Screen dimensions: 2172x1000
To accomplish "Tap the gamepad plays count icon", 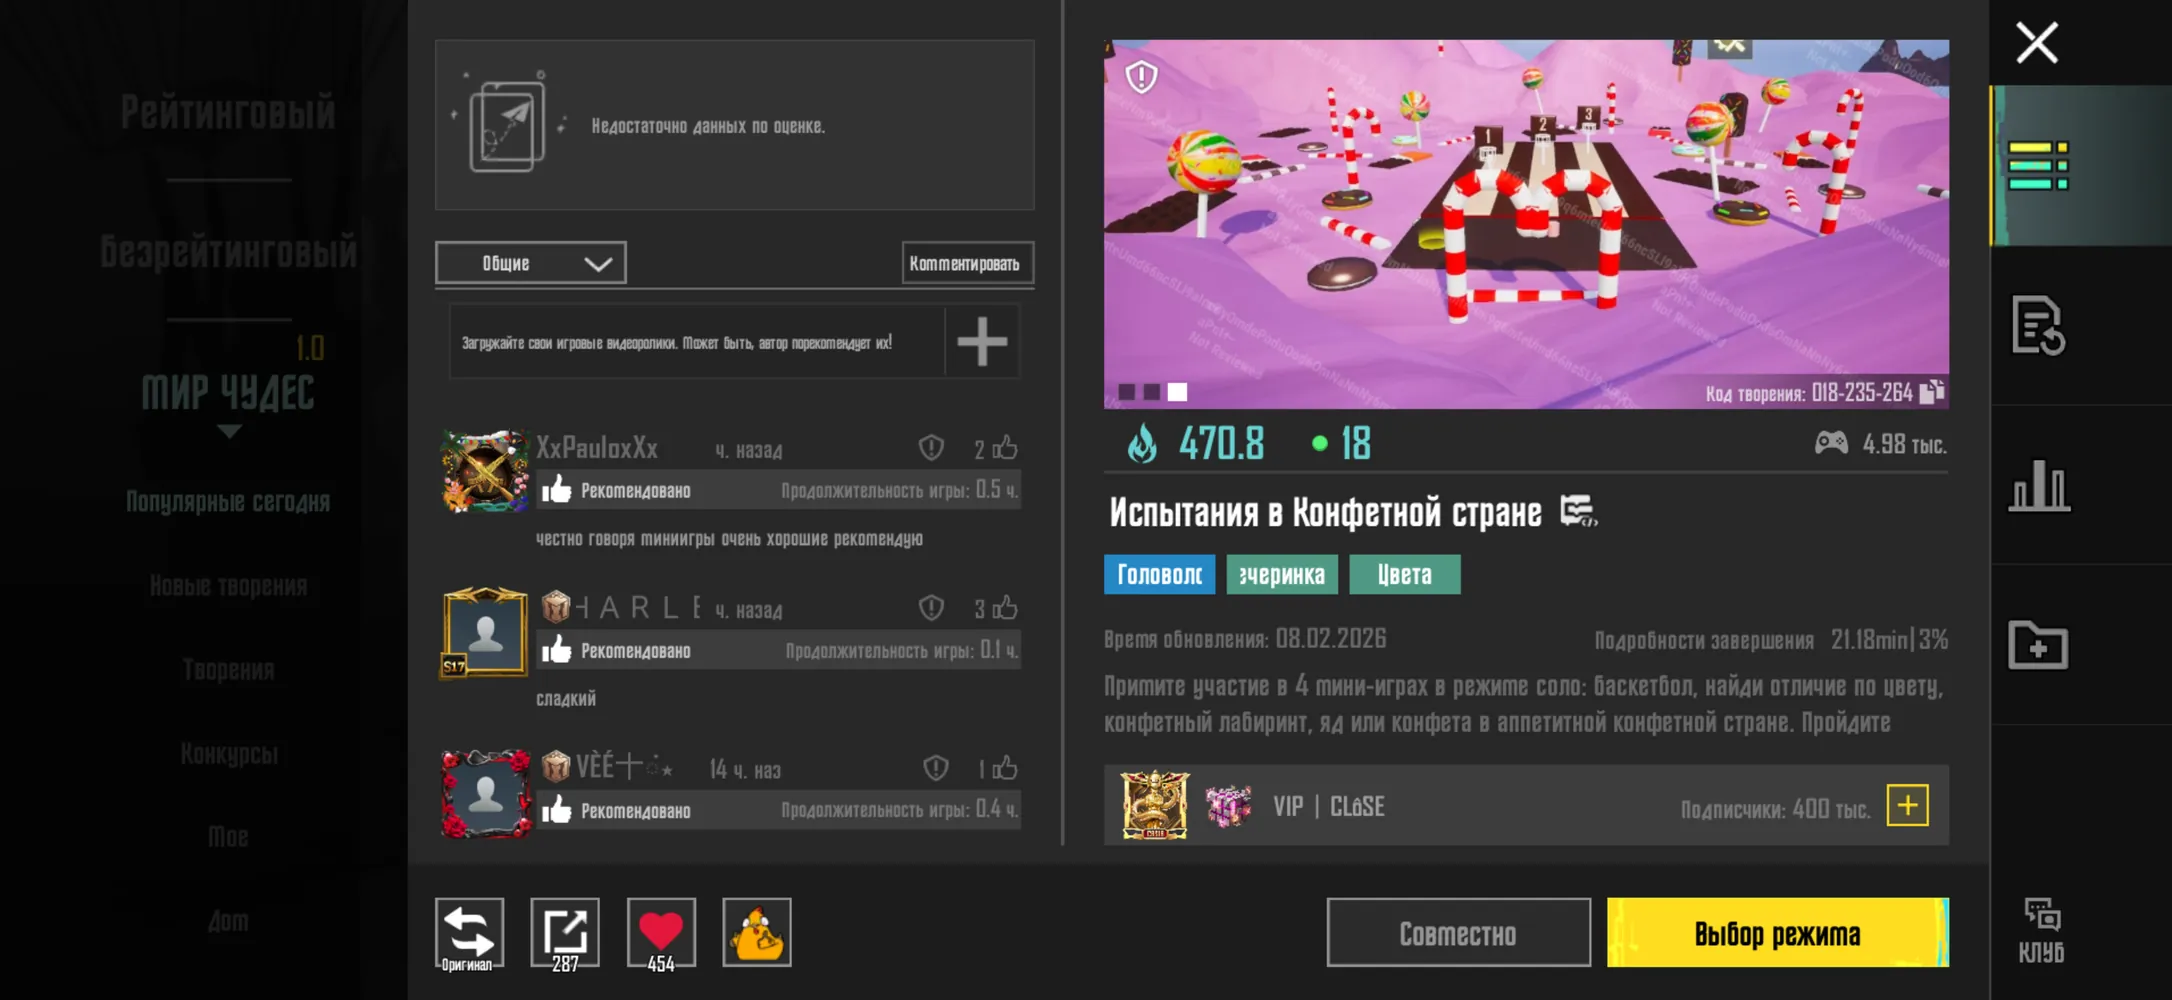I will (1831, 443).
